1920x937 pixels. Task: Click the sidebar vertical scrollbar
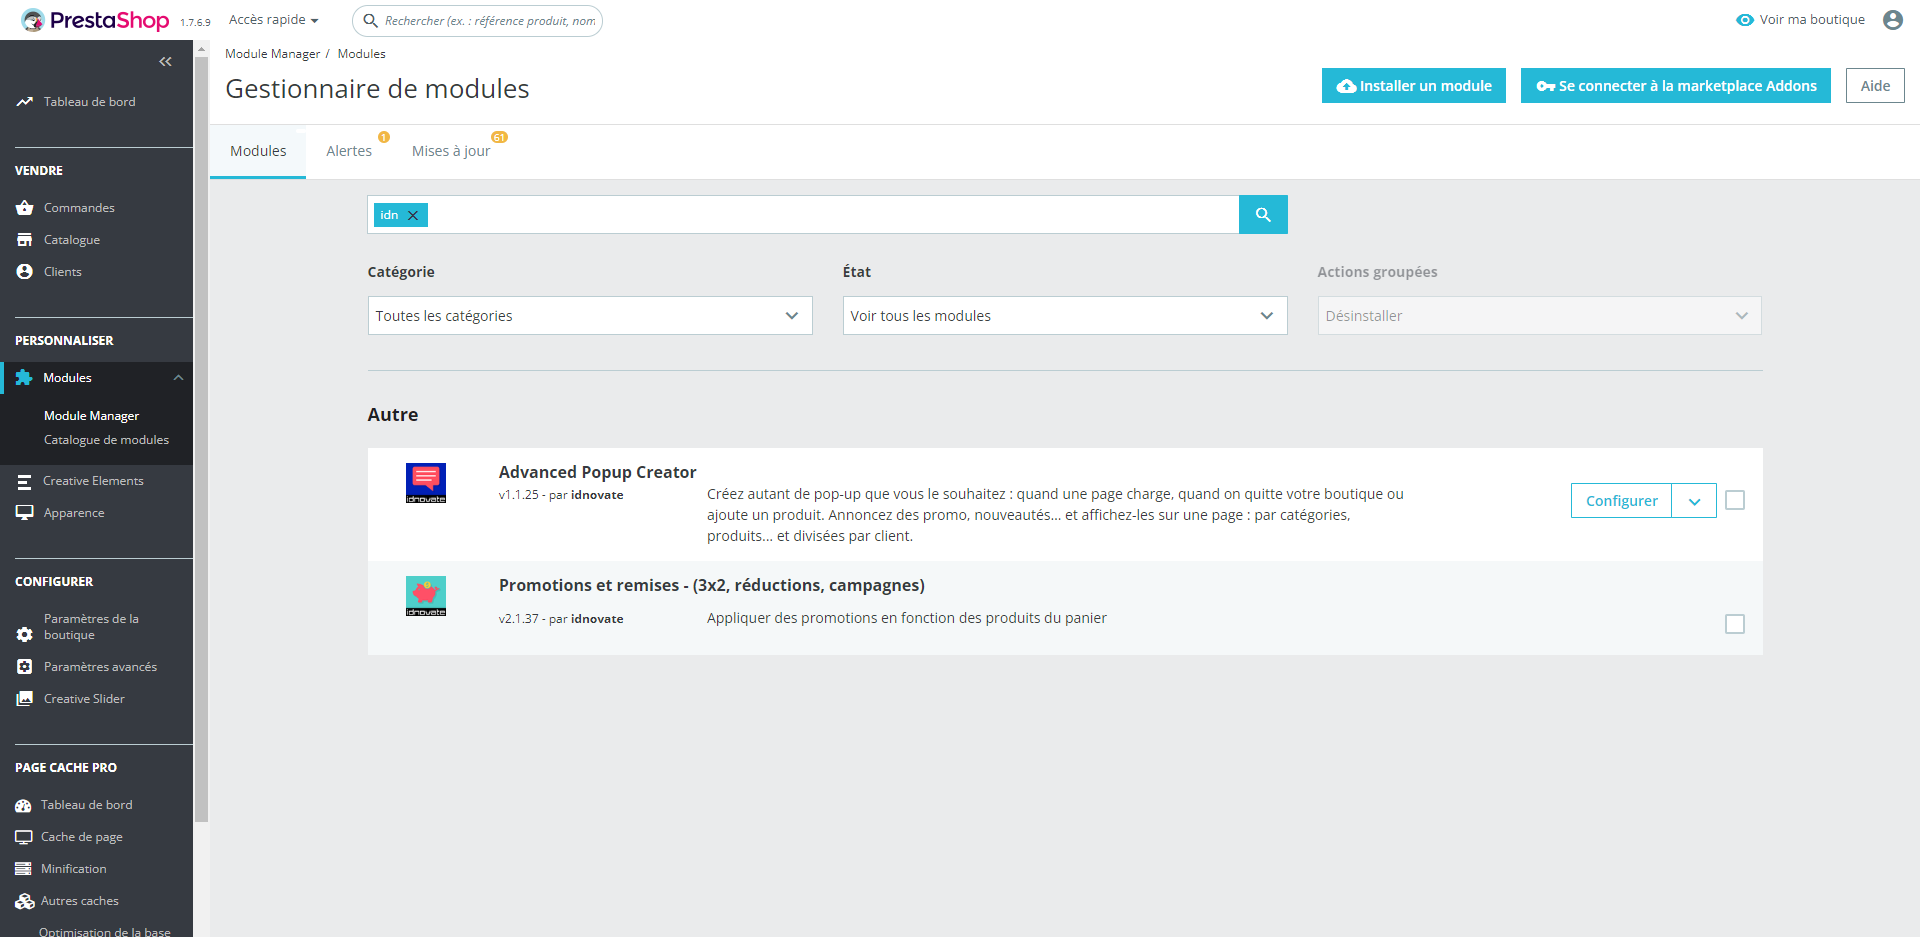tap(201, 440)
